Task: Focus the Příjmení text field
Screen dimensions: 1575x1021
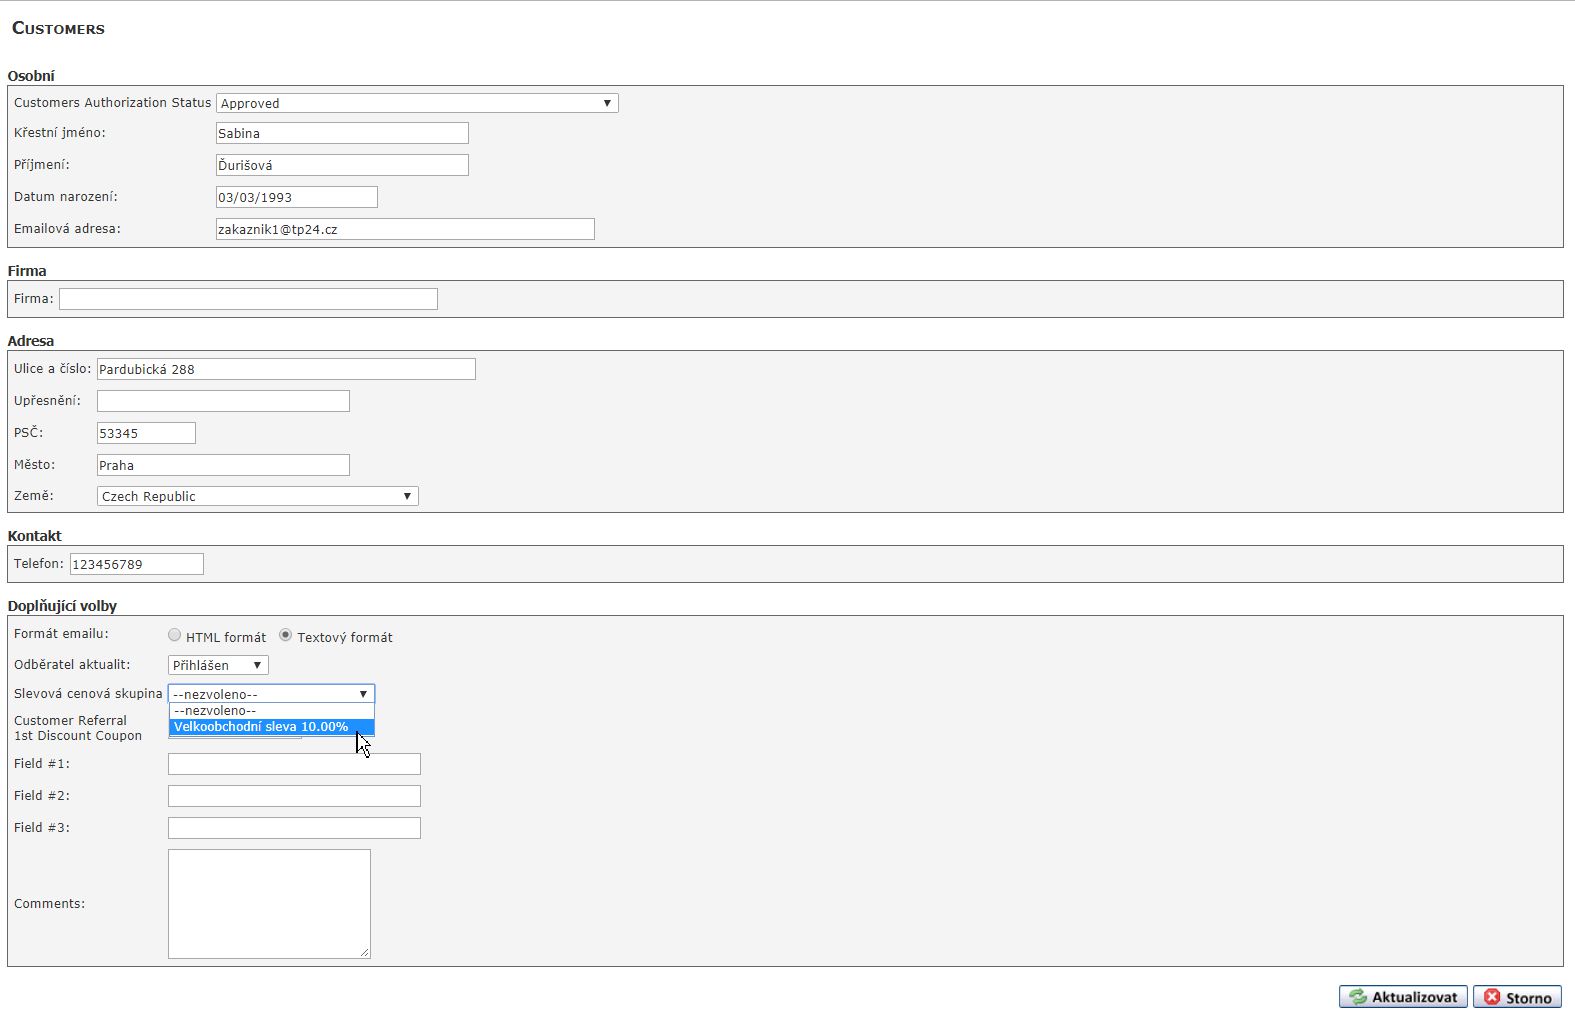Action: [342, 165]
